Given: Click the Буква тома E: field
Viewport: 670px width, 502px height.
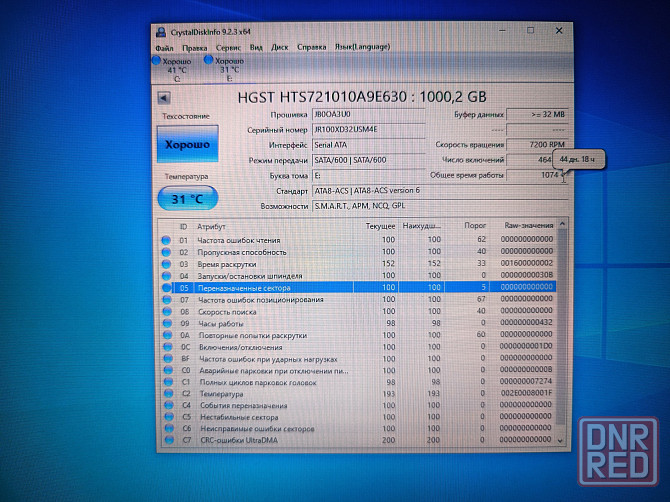Looking at the screenshot, I should pos(369,176).
